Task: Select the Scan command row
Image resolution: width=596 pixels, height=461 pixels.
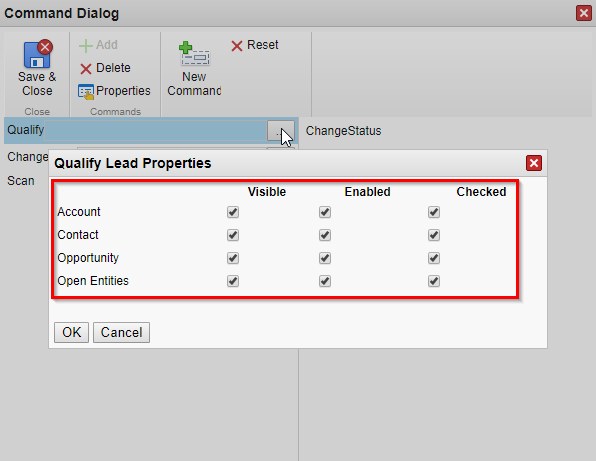Action: pyautogui.click(x=21, y=181)
